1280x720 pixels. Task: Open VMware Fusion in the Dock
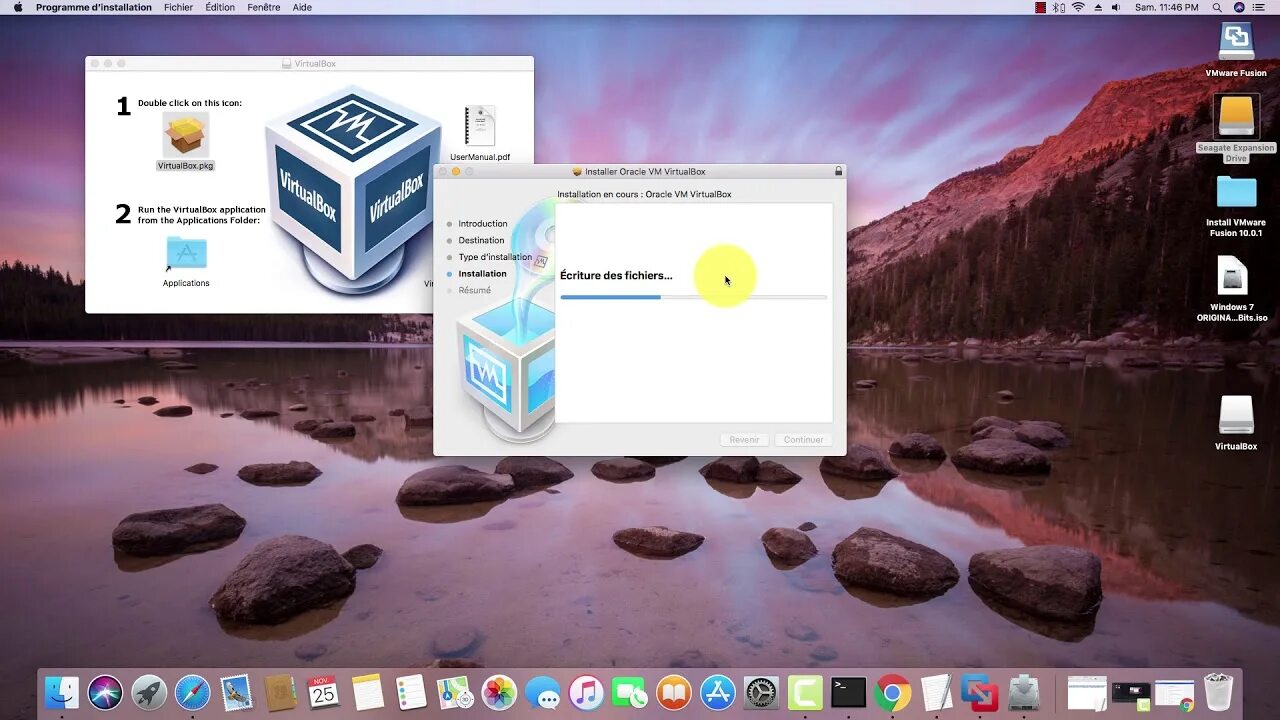(980, 692)
